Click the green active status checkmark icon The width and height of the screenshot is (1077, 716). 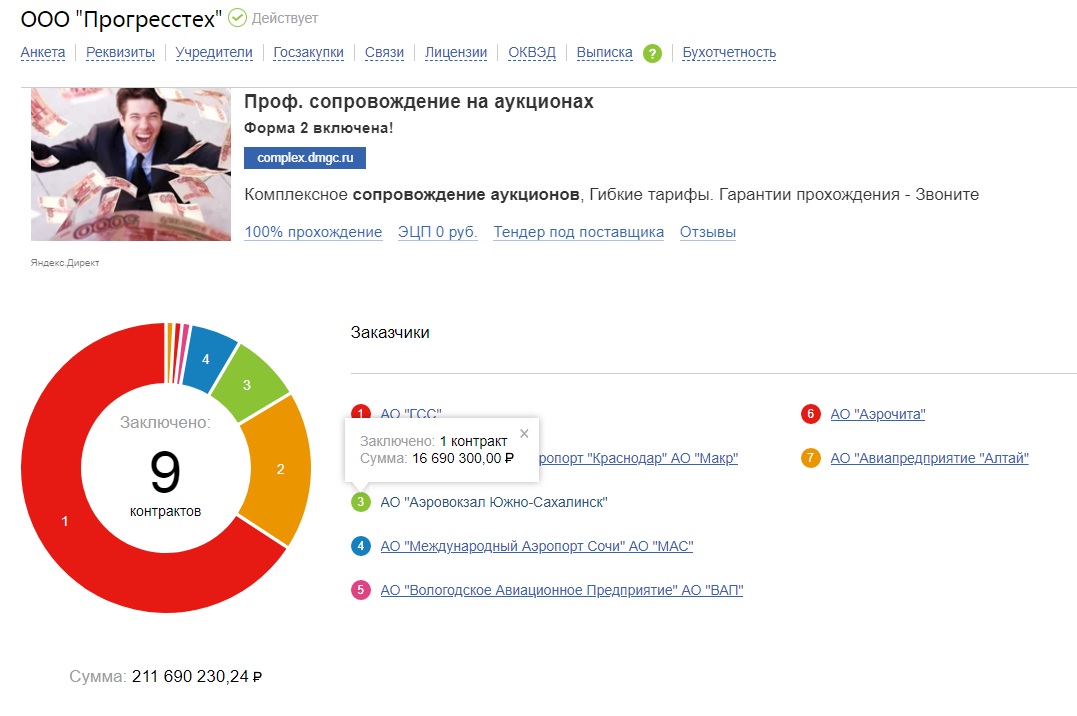237,18
